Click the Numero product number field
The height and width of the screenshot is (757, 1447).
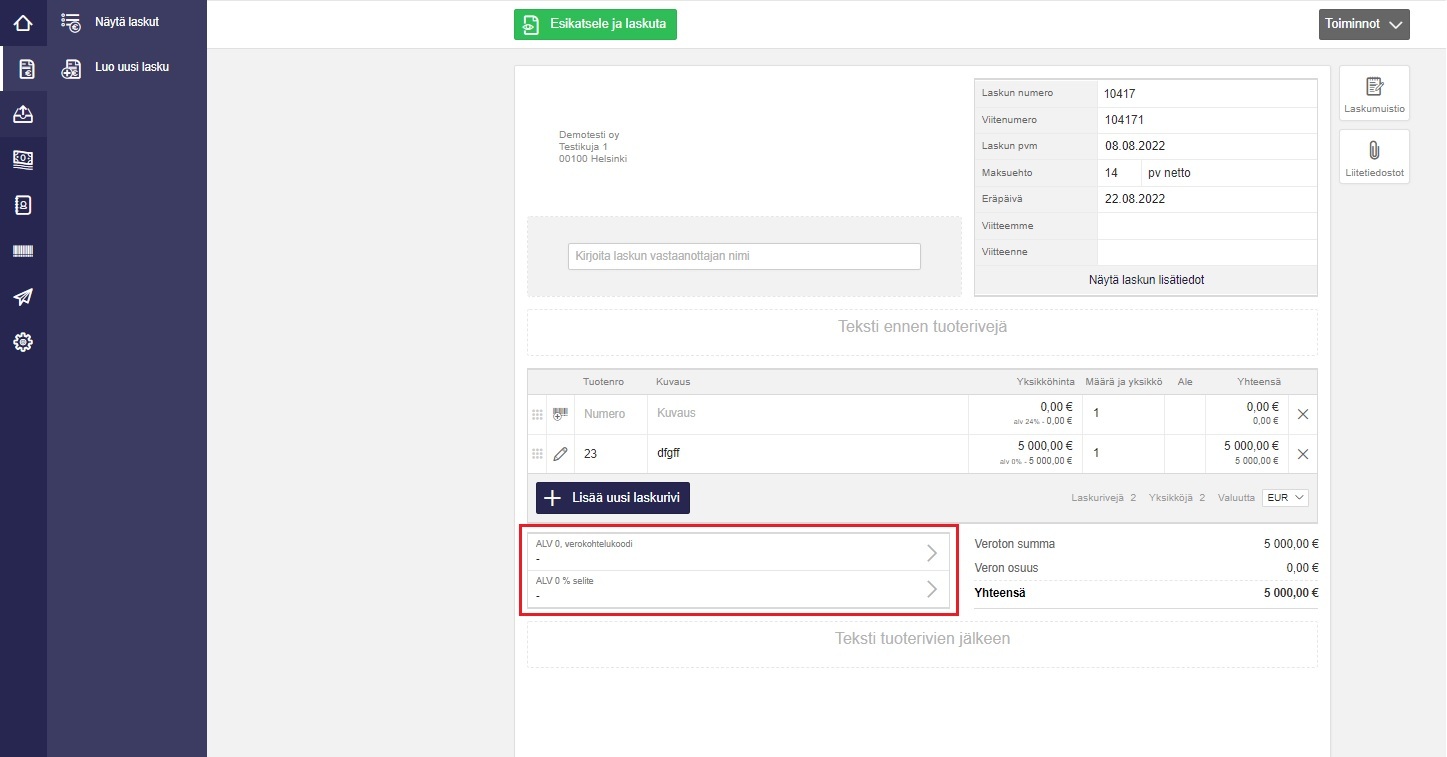[611, 414]
